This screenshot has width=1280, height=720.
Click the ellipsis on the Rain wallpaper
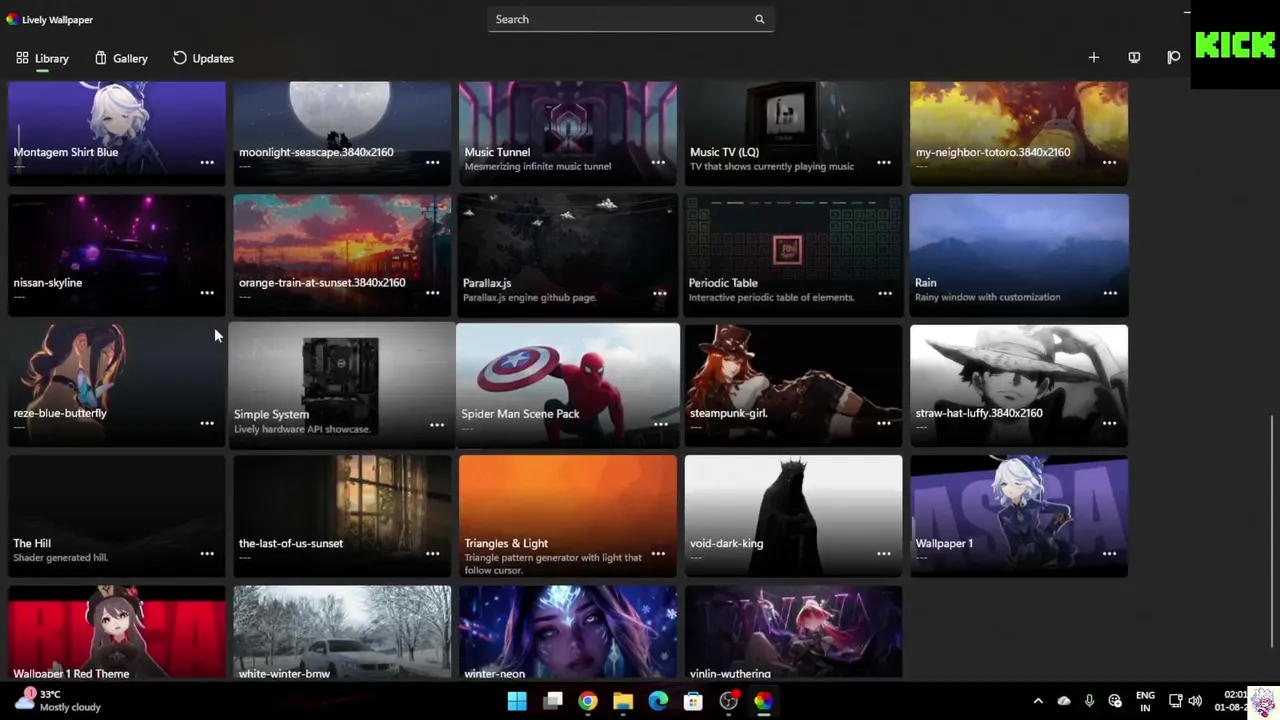click(1110, 293)
